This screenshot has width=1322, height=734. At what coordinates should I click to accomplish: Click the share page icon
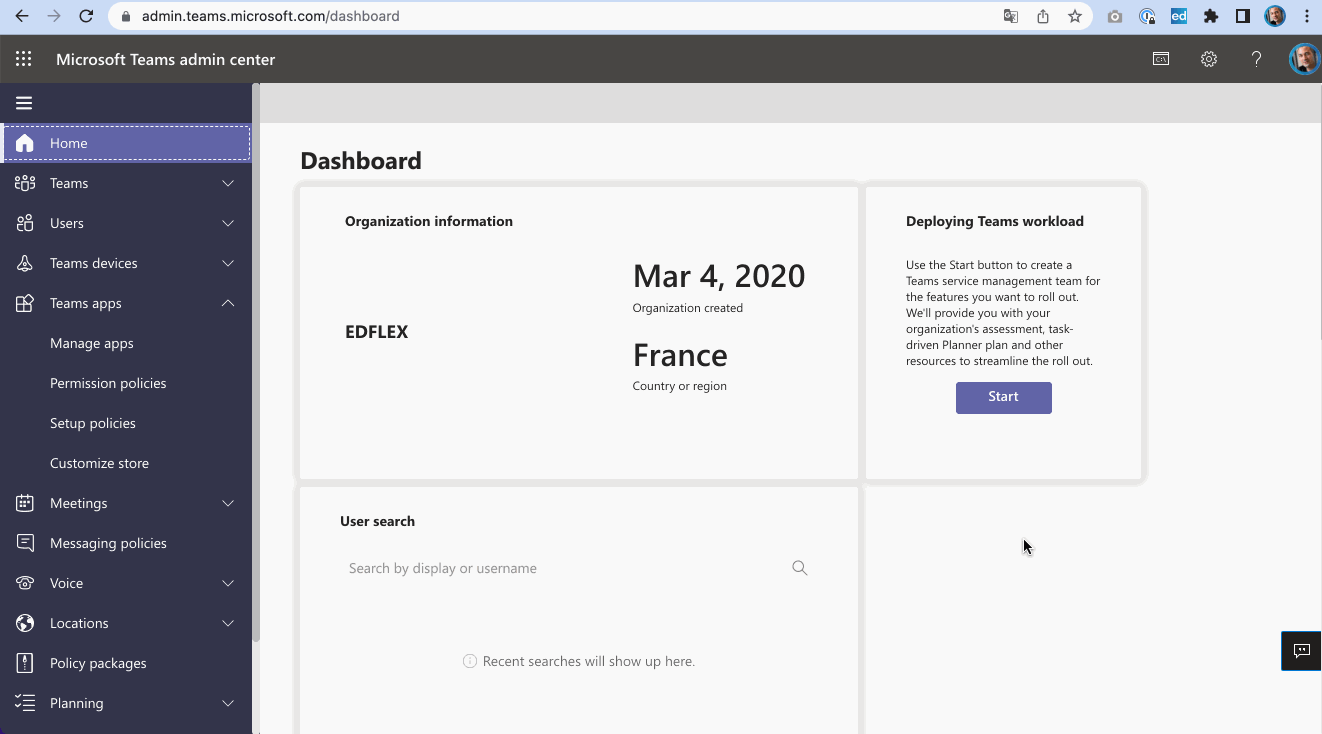point(1043,16)
